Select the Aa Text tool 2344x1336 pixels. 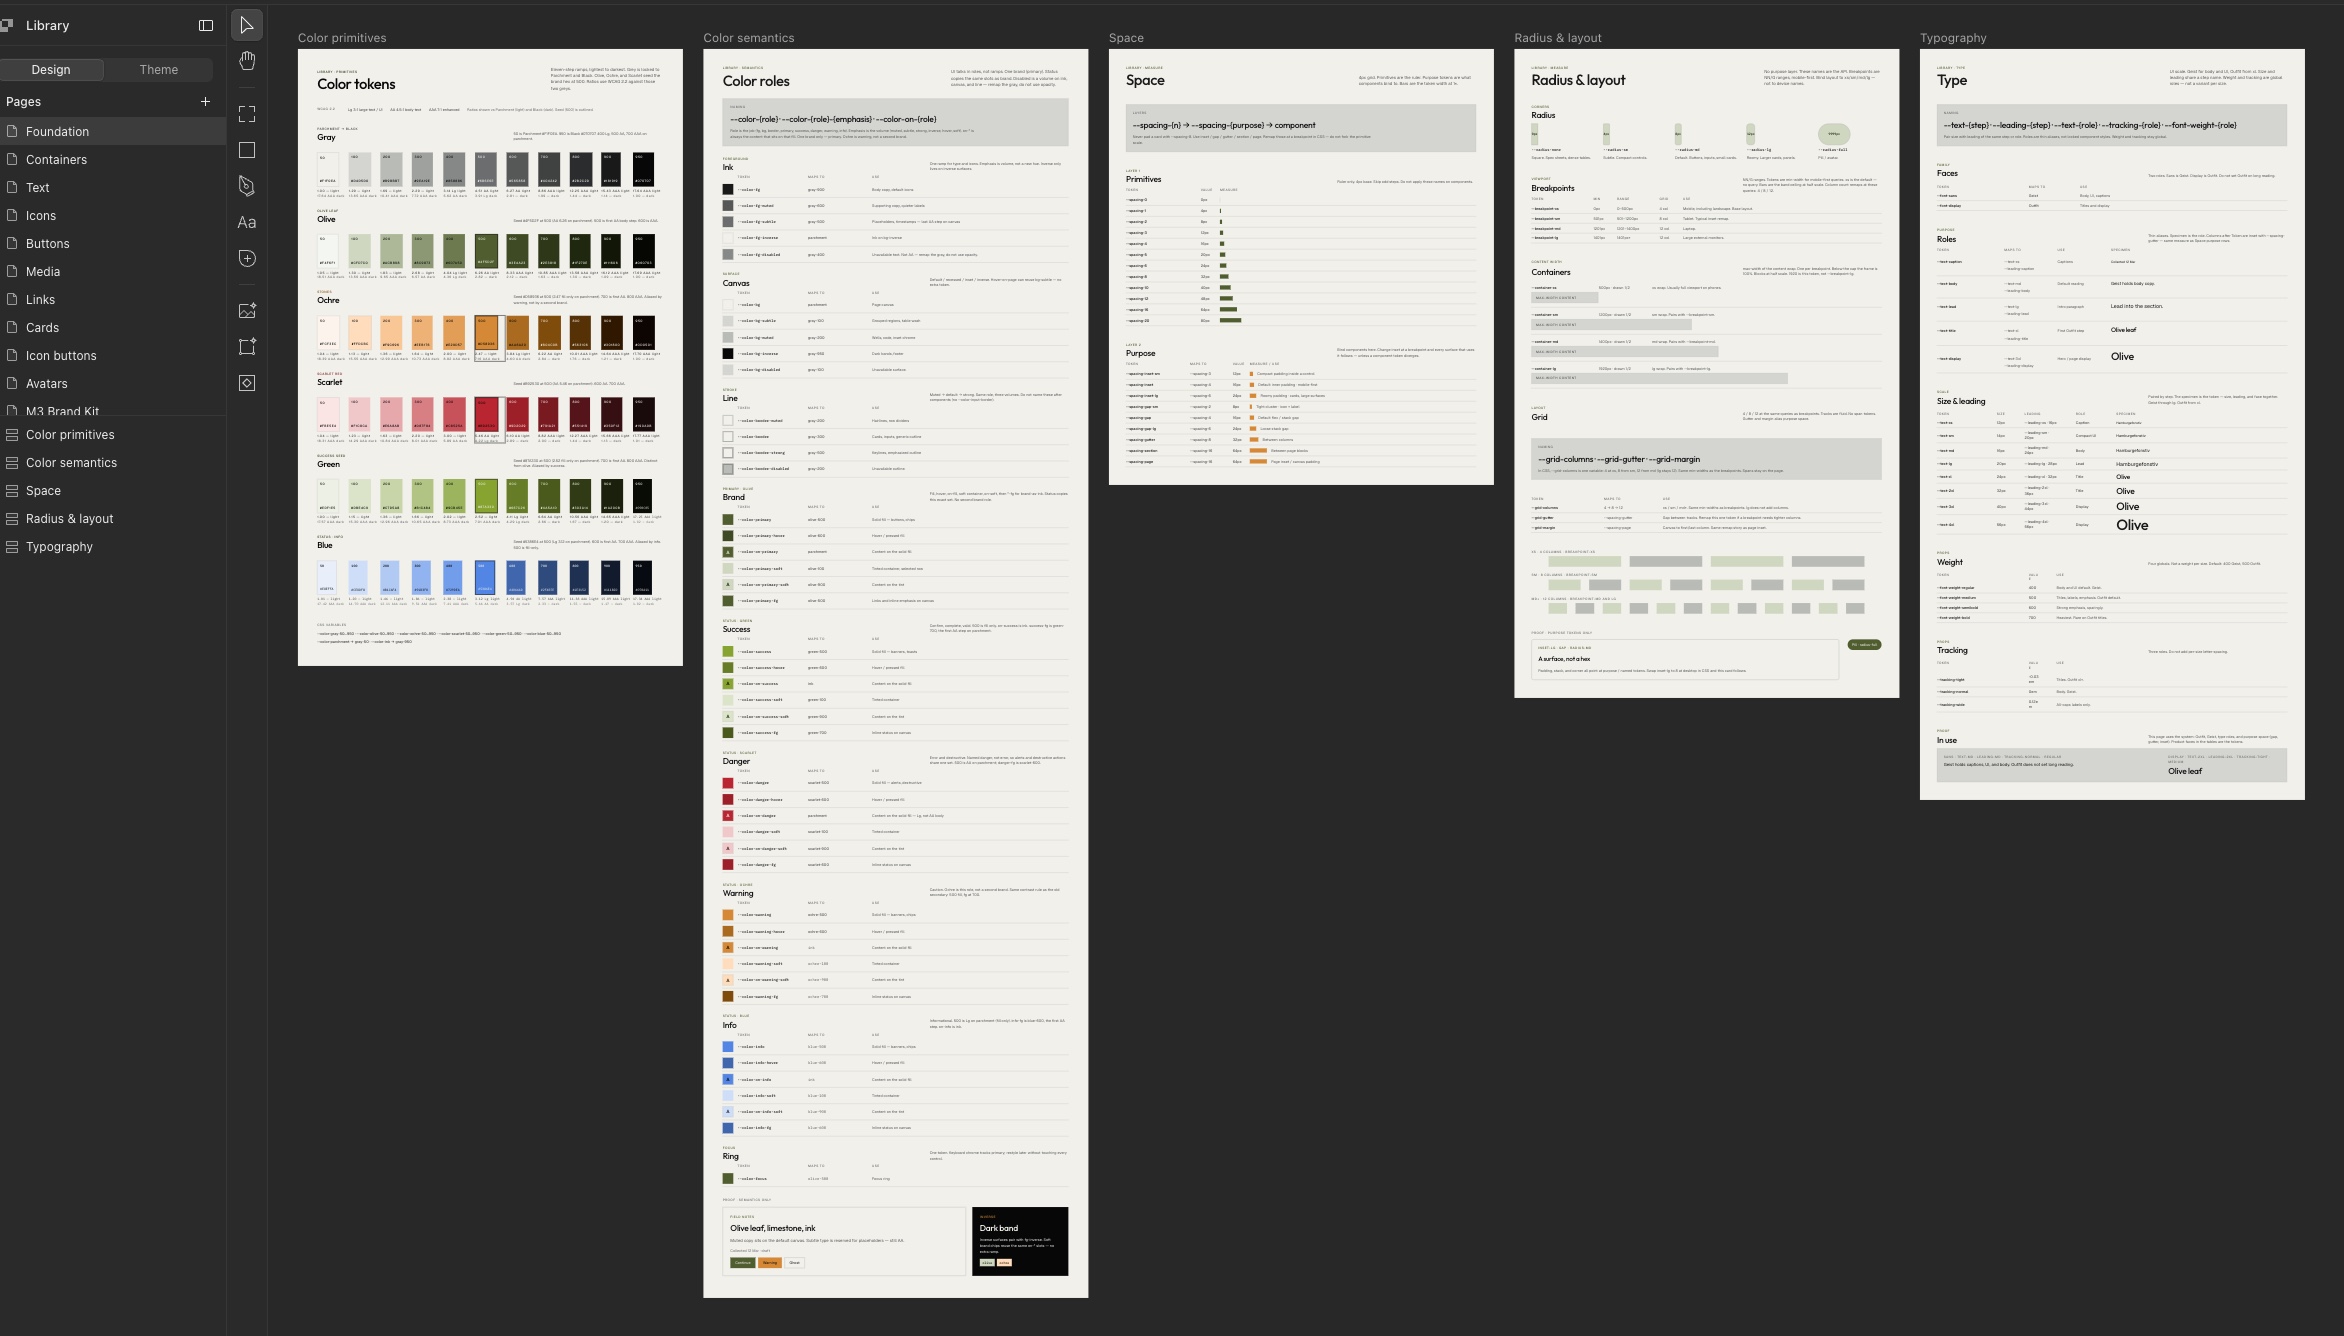tap(247, 222)
